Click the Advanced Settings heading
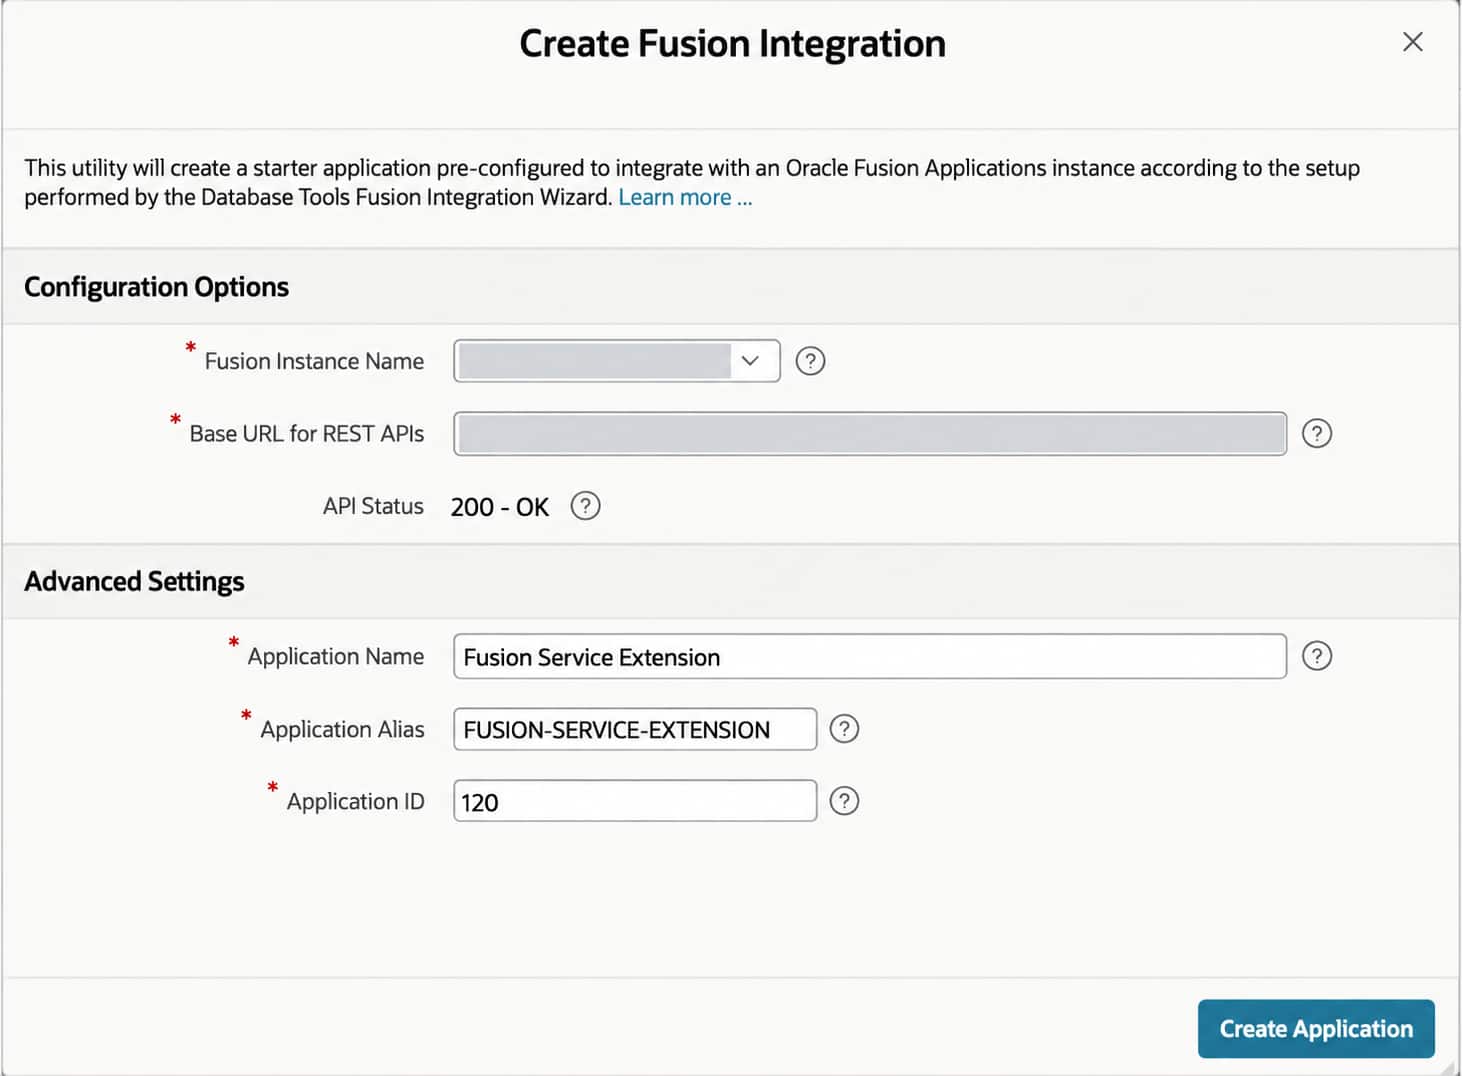This screenshot has width=1462, height=1076. pyautogui.click(x=134, y=581)
